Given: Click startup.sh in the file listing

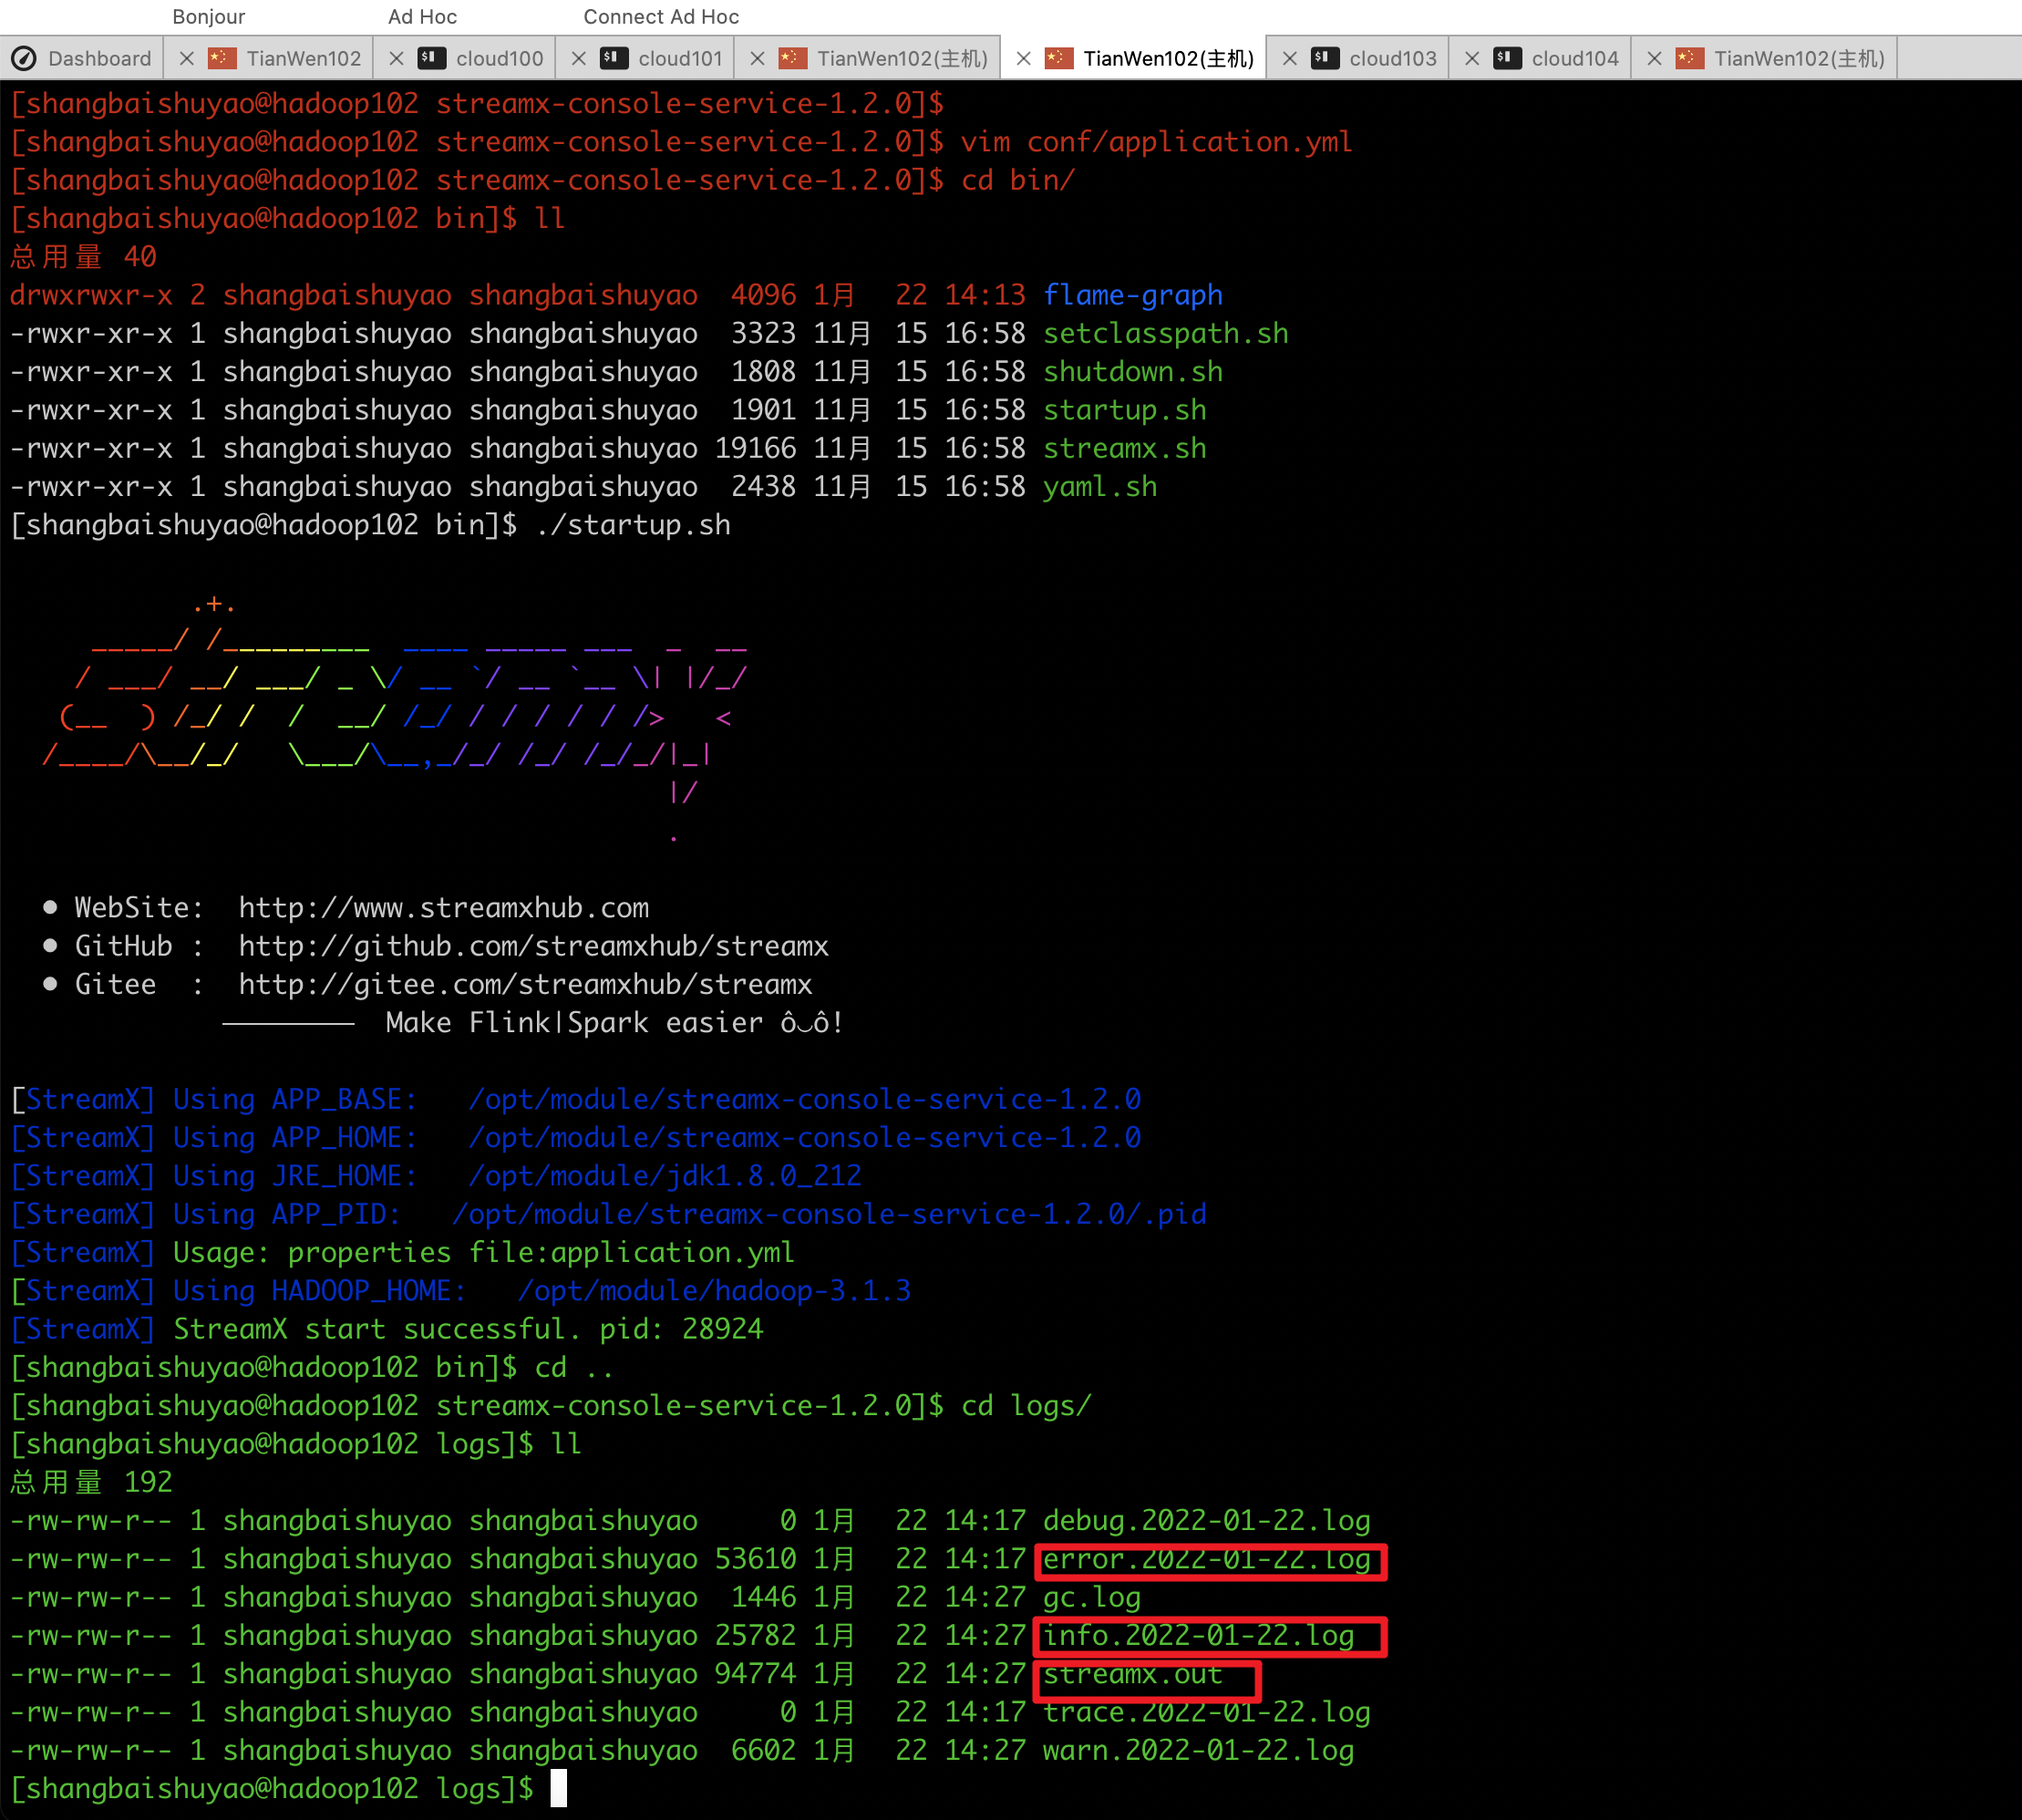Looking at the screenshot, I should tap(1124, 410).
